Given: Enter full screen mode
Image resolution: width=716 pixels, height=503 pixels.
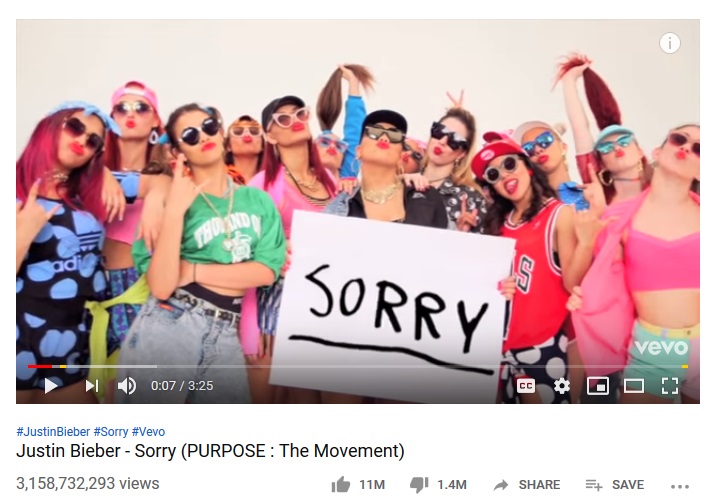Looking at the screenshot, I should click(670, 386).
